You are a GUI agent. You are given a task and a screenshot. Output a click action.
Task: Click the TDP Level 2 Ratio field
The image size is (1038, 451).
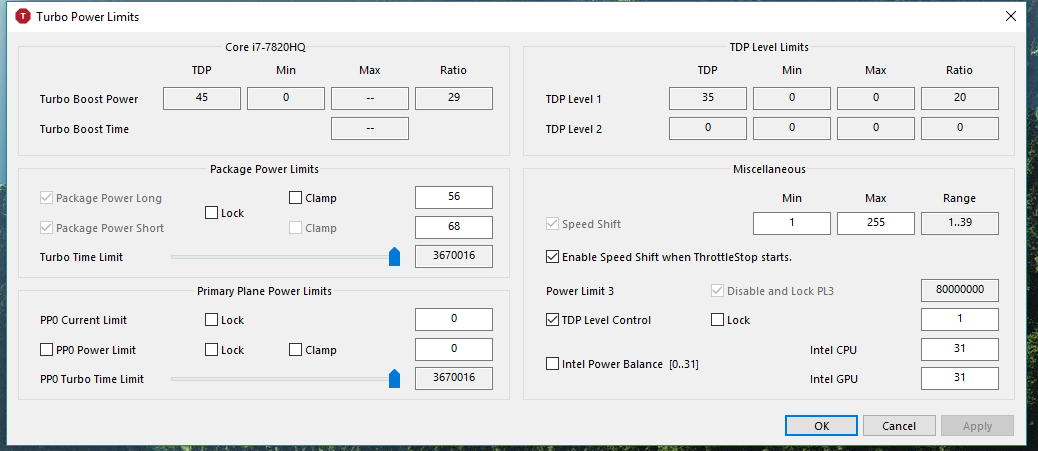coord(960,128)
